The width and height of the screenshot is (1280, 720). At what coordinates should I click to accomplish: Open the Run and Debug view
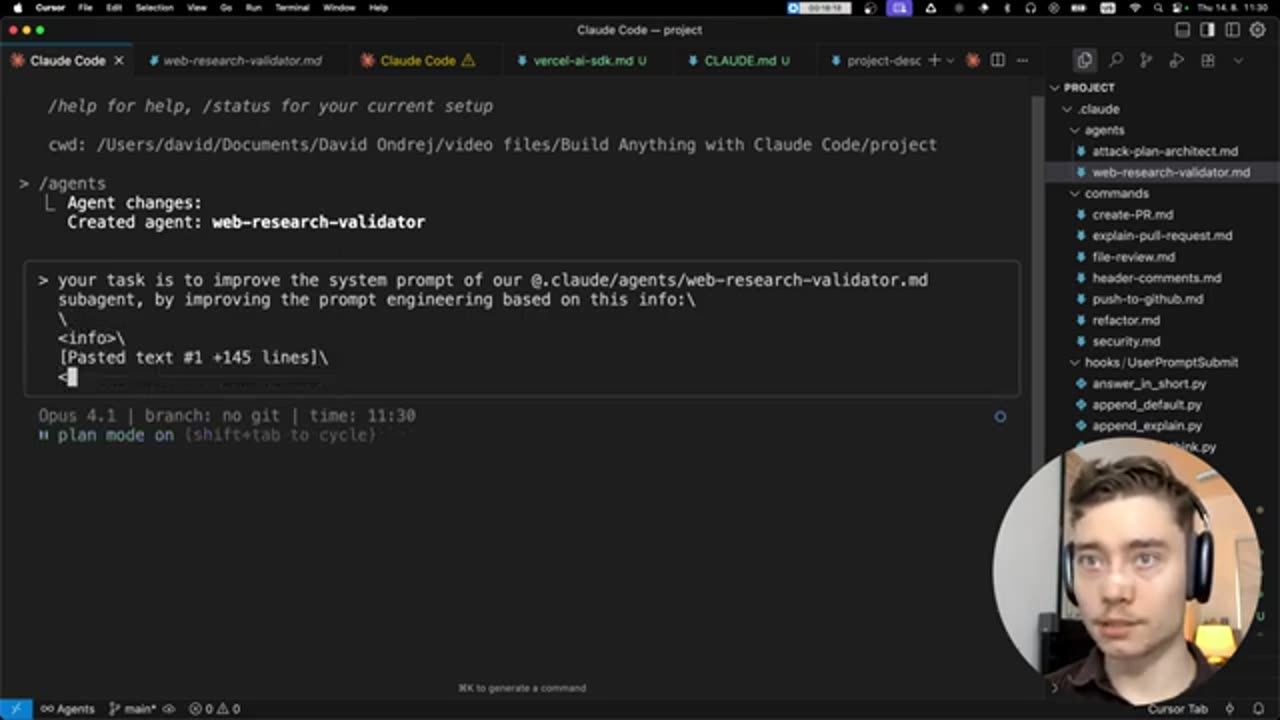[1177, 61]
